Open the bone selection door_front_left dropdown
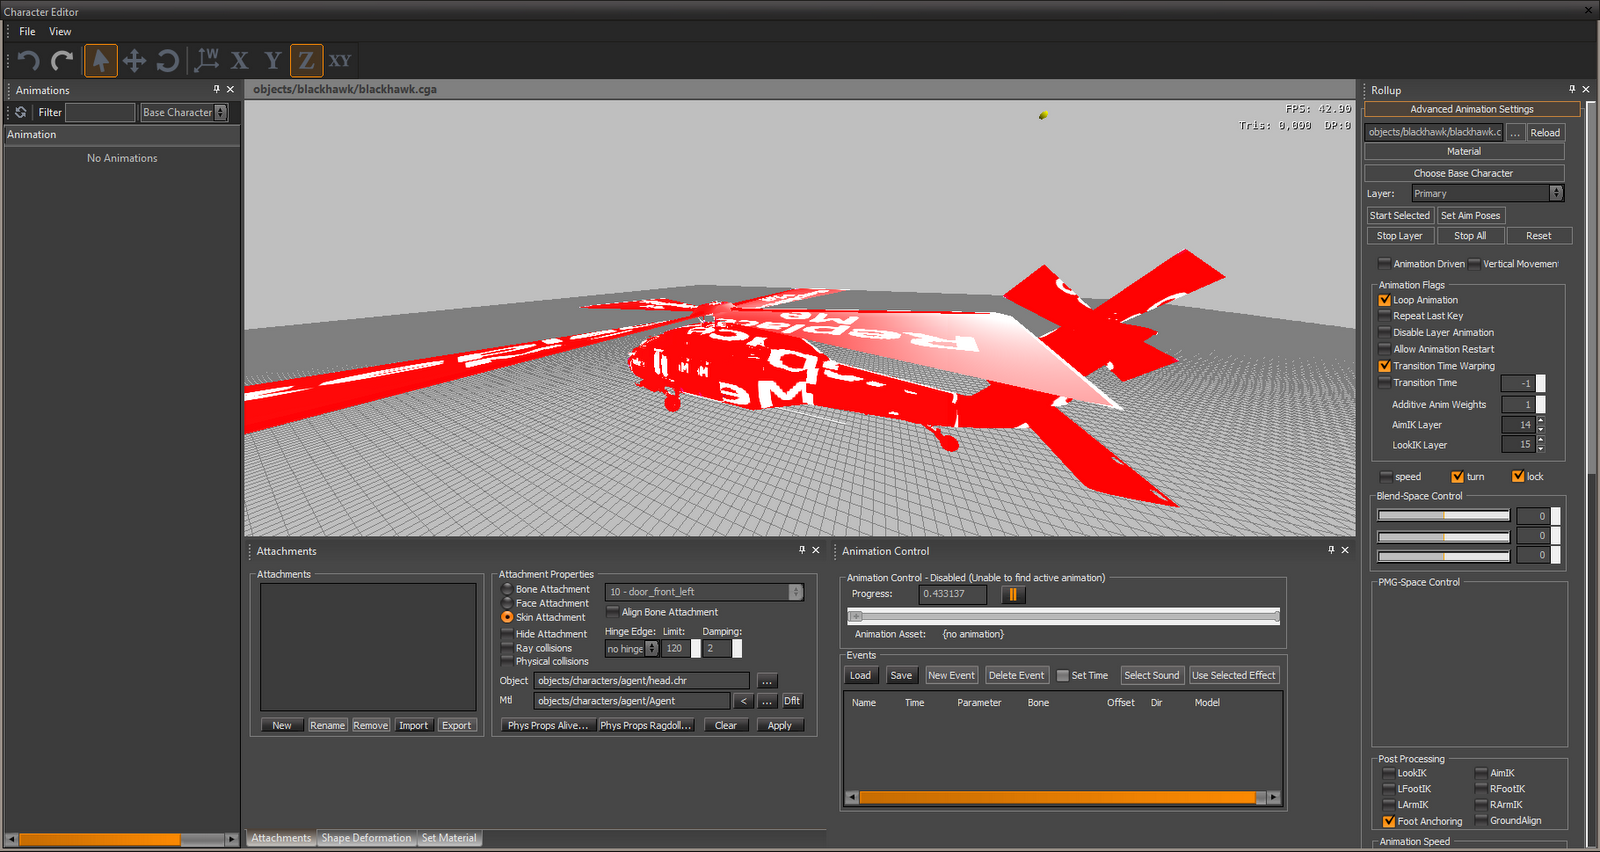The width and height of the screenshot is (1600, 852). (x=703, y=592)
